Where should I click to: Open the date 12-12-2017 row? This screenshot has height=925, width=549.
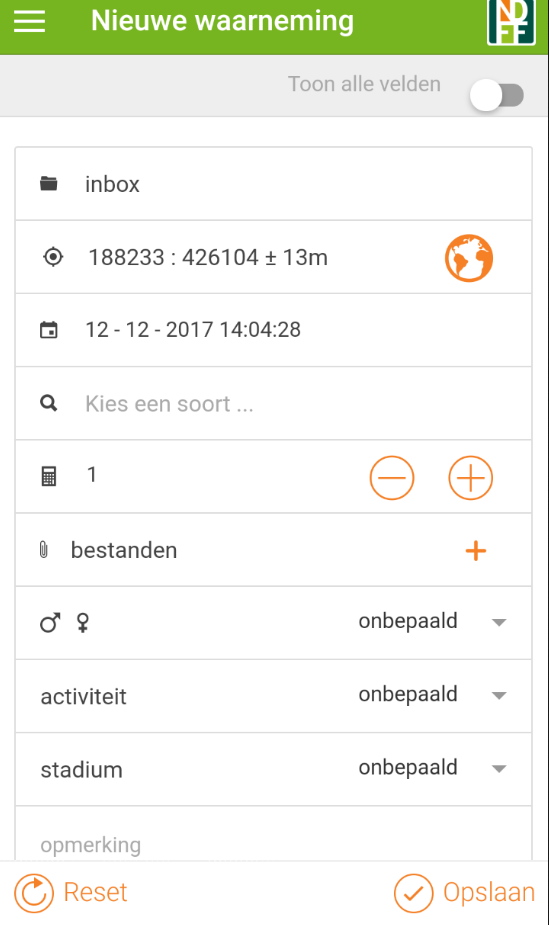(274, 330)
